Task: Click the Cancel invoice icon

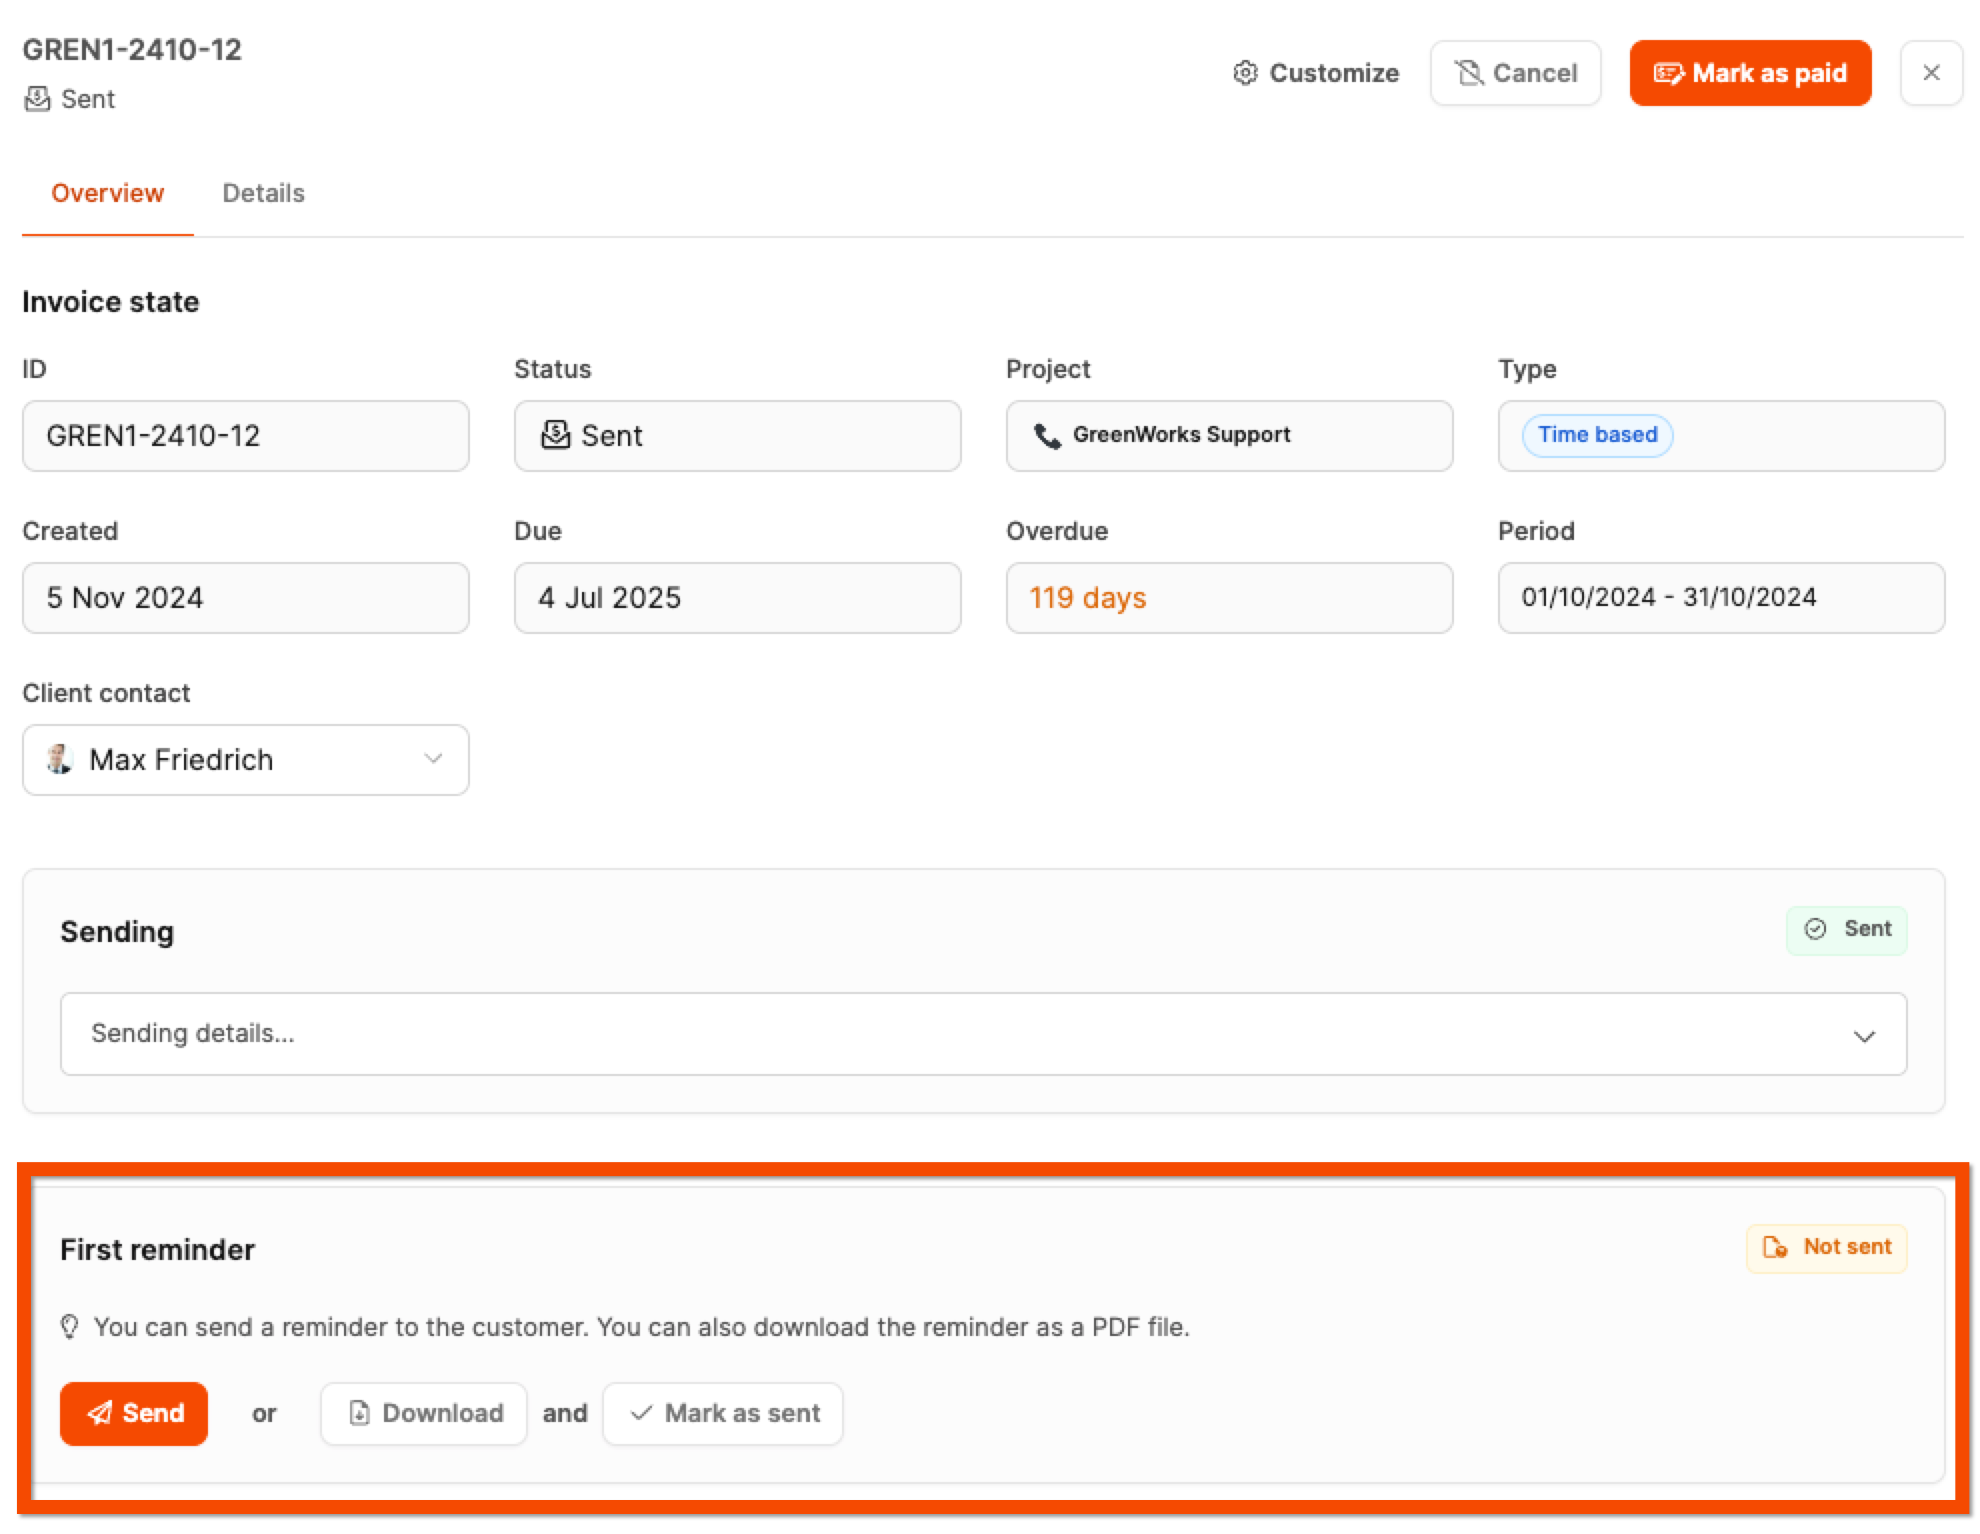Action: 1468,73
